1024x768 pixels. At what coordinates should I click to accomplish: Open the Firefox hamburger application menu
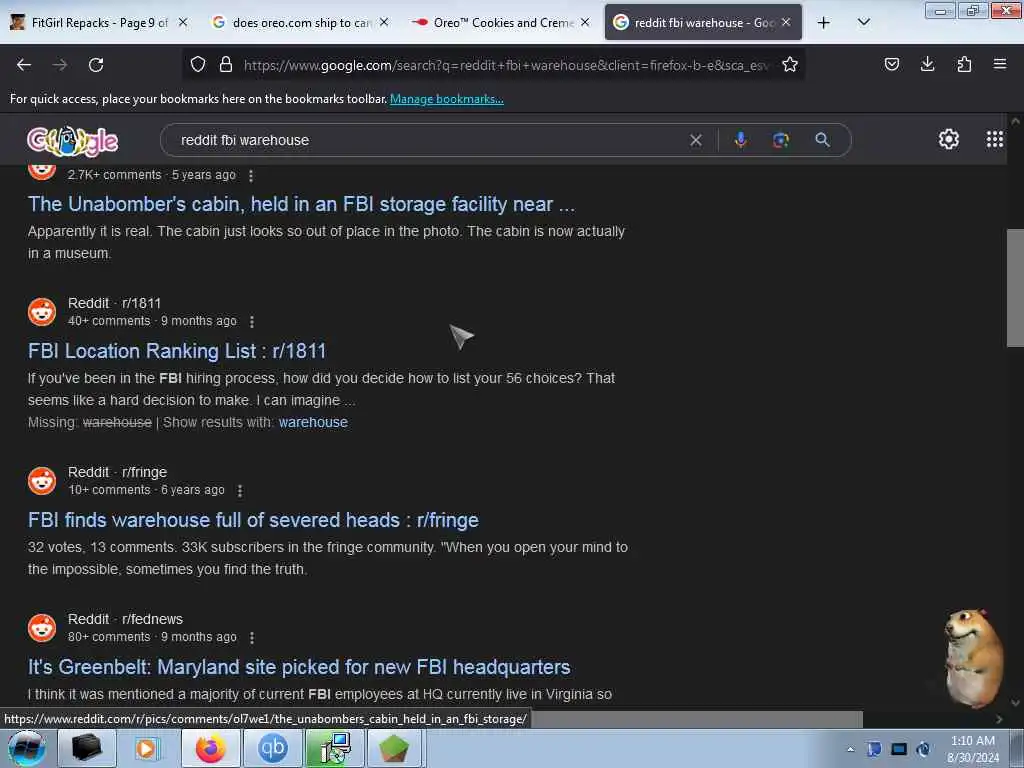pyautogui.click(x=999, y=64)
